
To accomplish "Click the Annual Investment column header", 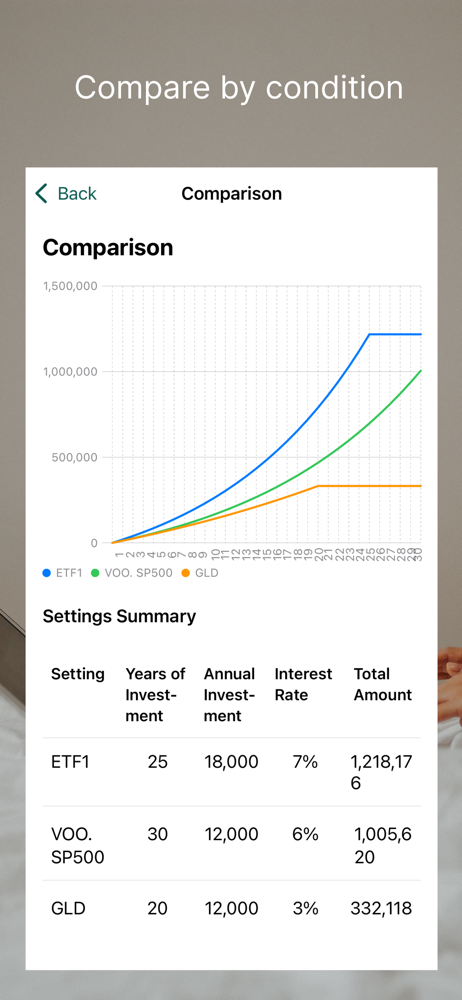I will click(230, 695).
